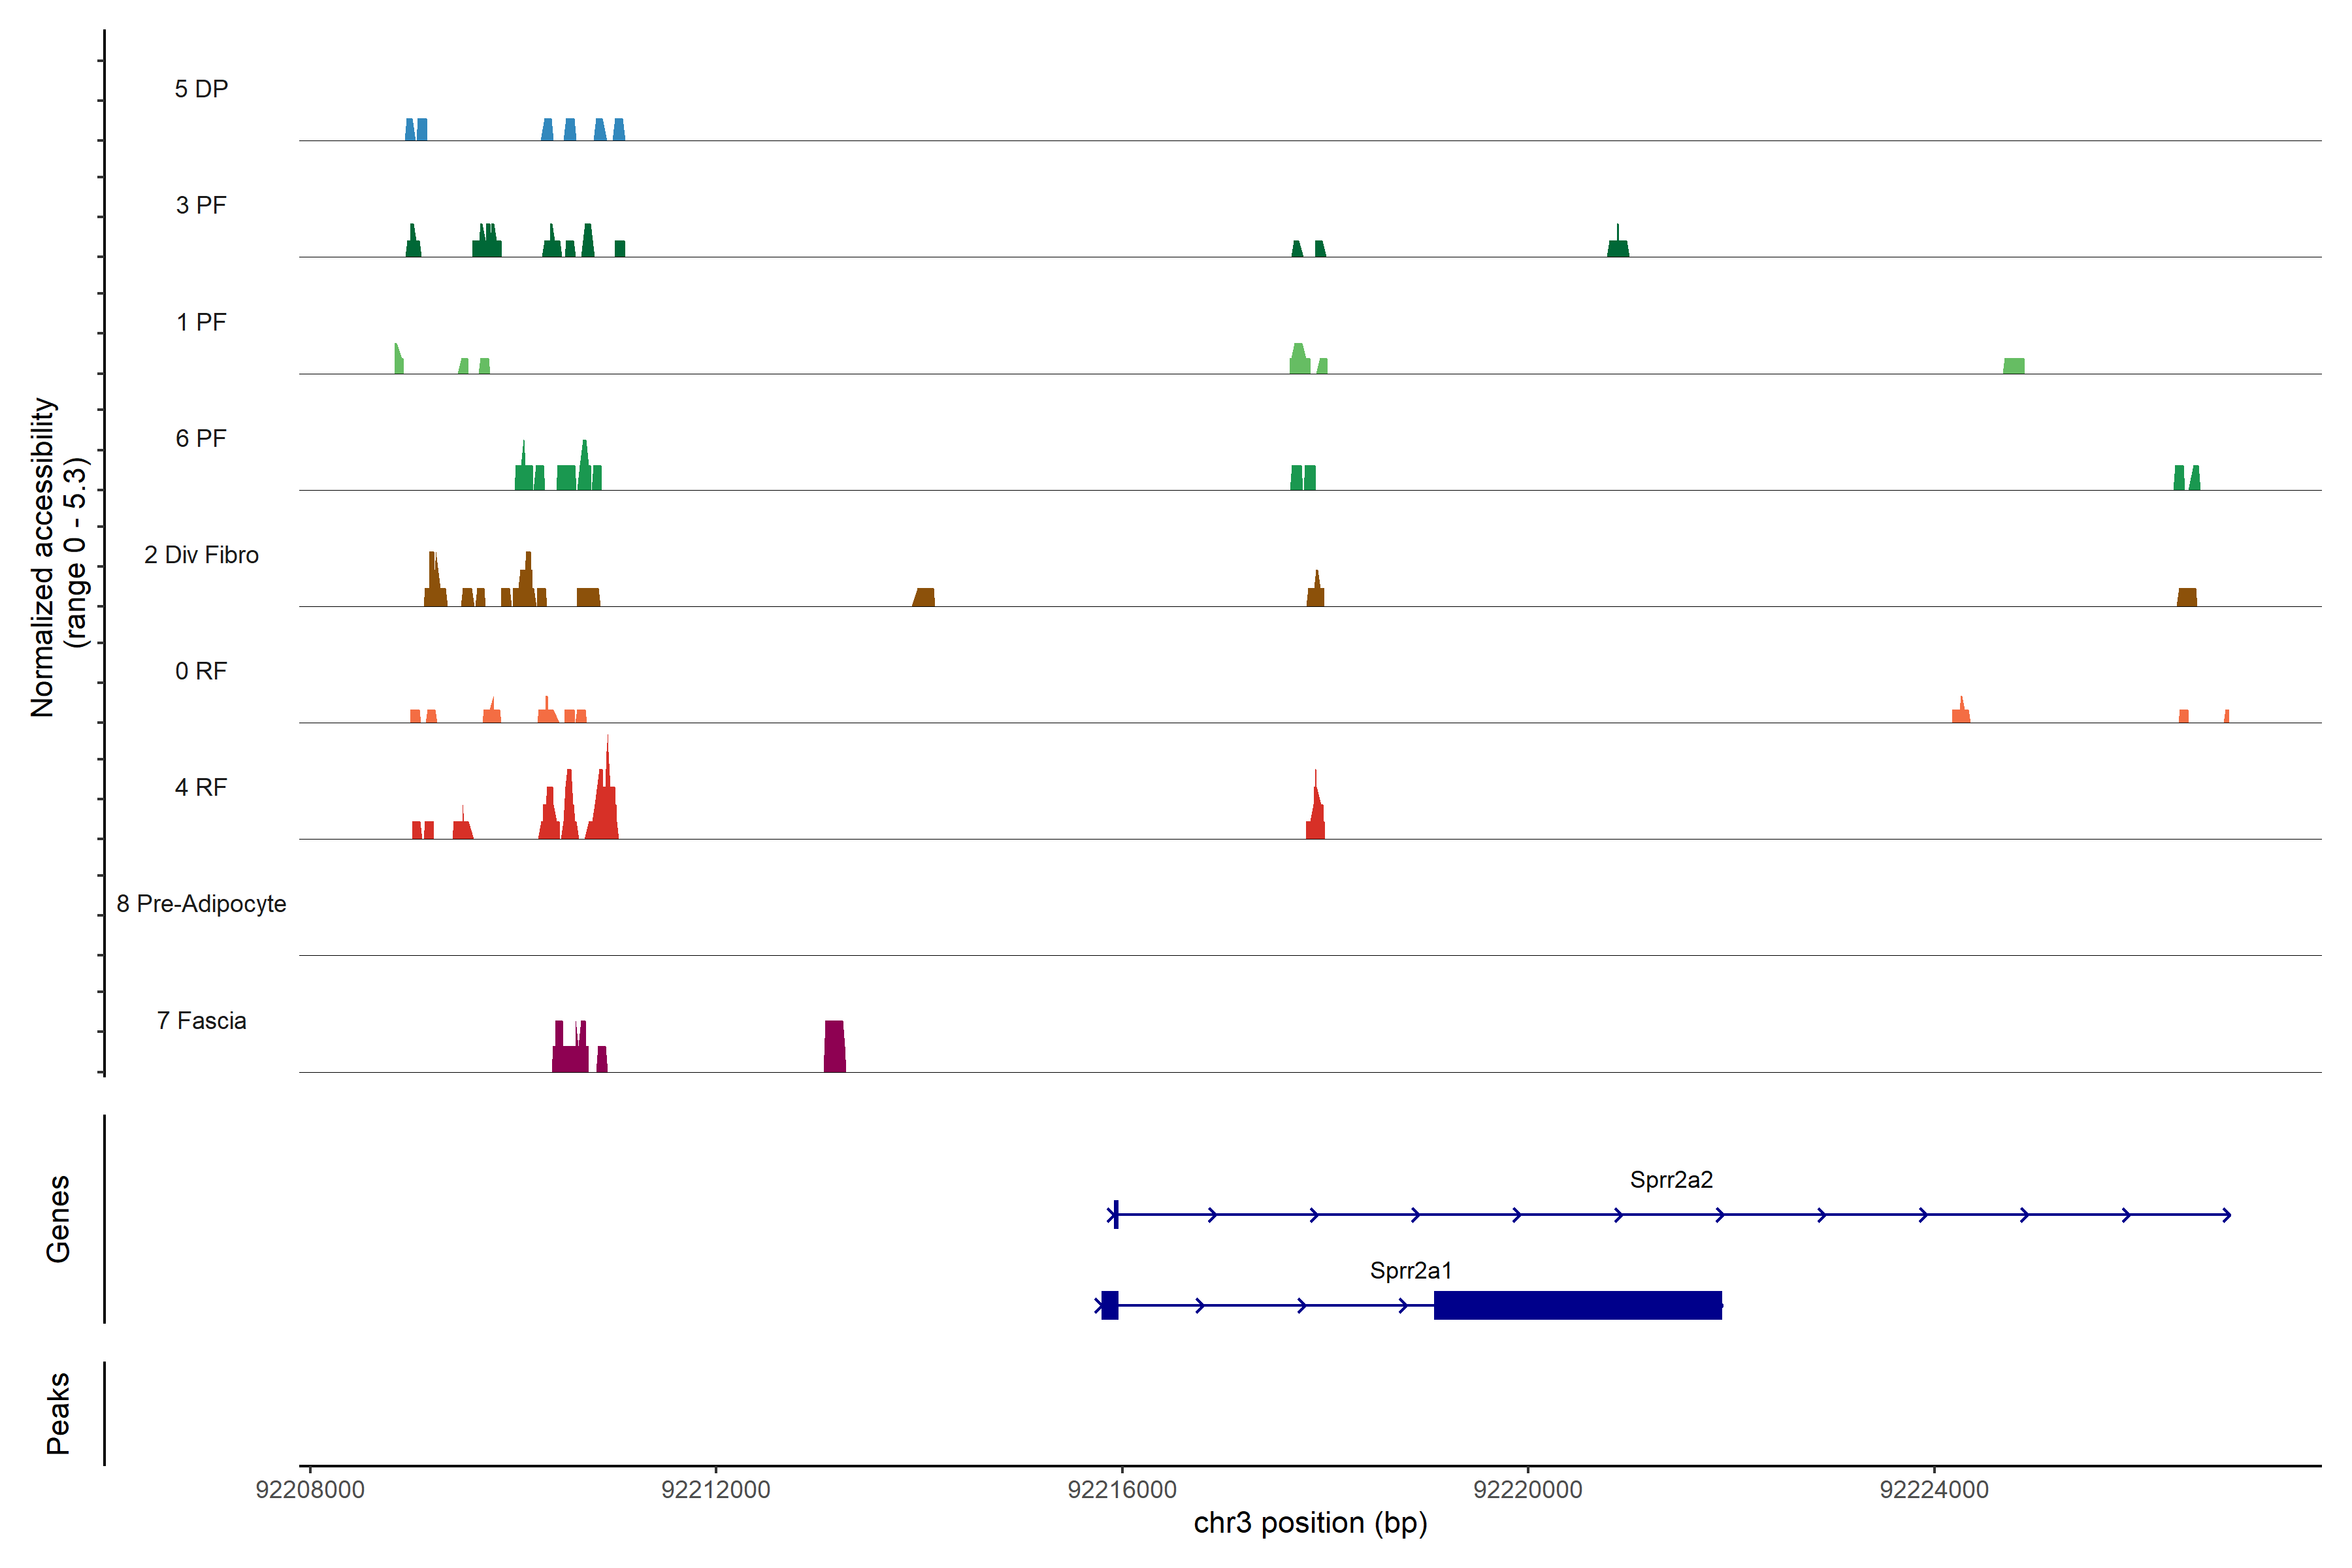This screenshot has width=2352, height=1568.
Task: Click the 2 Div Fibro track label
Action: point(201,555)
